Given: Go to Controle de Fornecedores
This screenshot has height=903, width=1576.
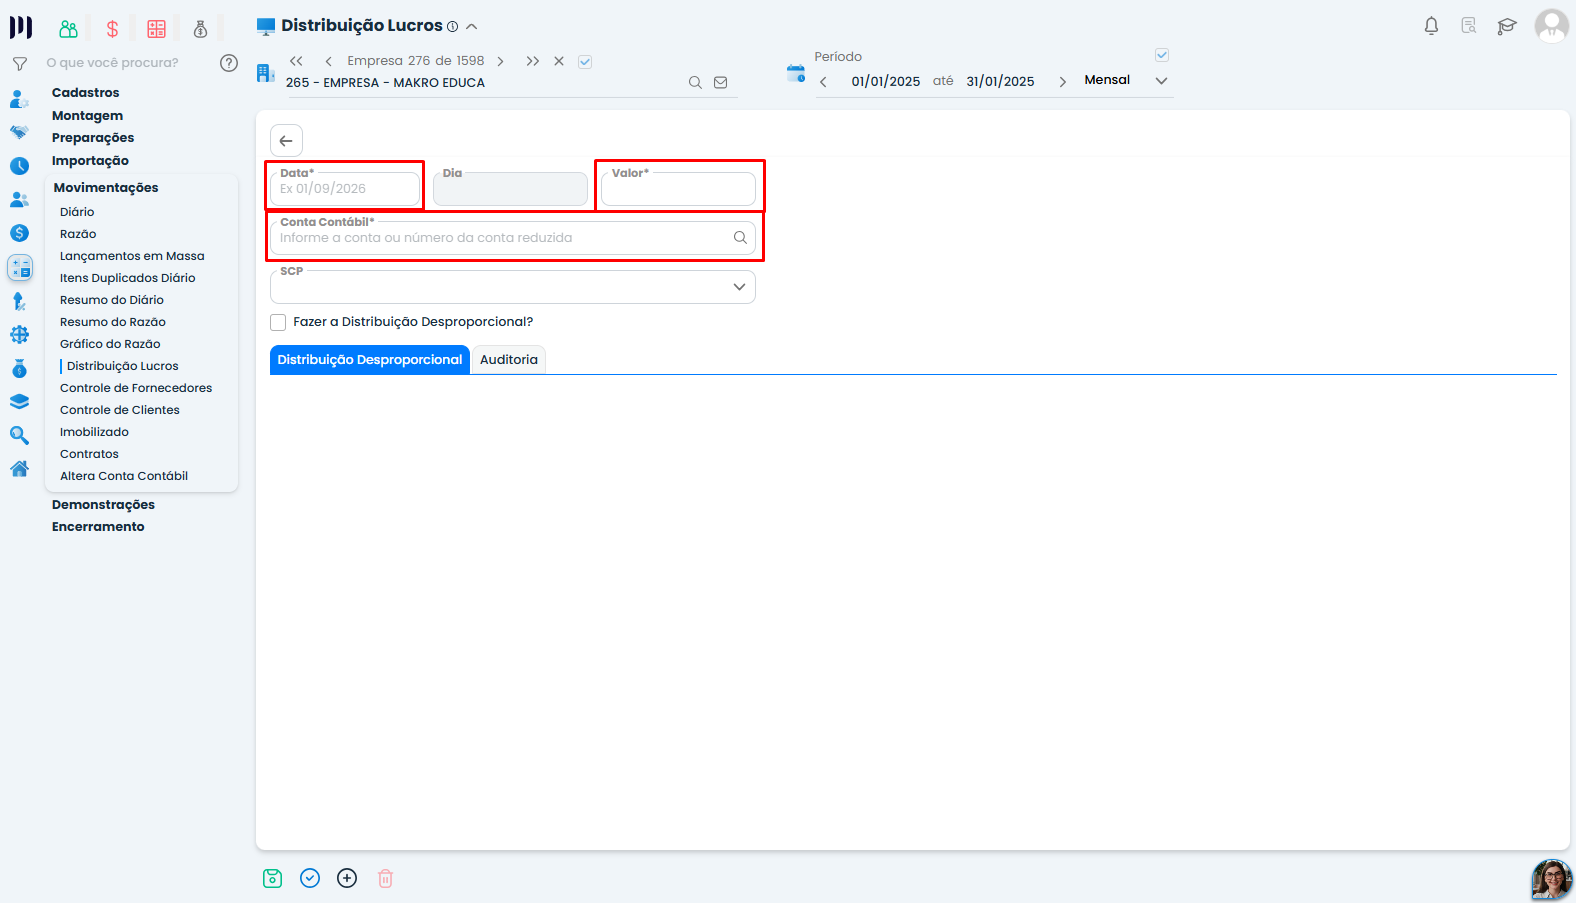Looking at the screenshot, I should click(136, 388).
